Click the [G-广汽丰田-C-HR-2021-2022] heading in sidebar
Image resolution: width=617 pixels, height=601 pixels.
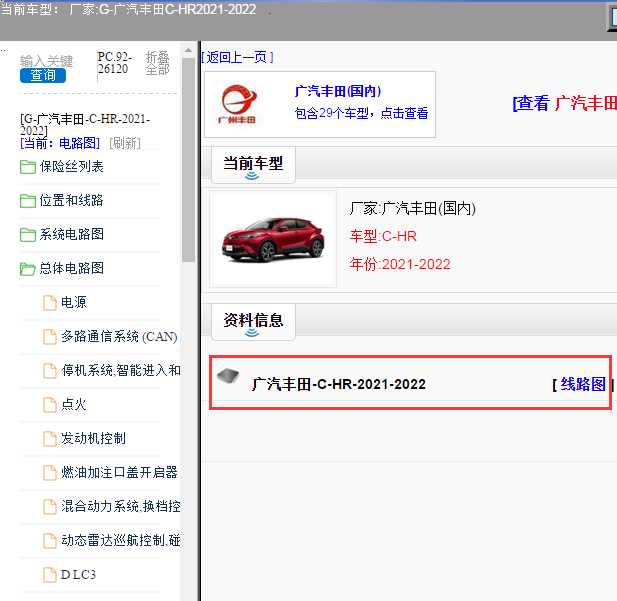coord(85,124)
